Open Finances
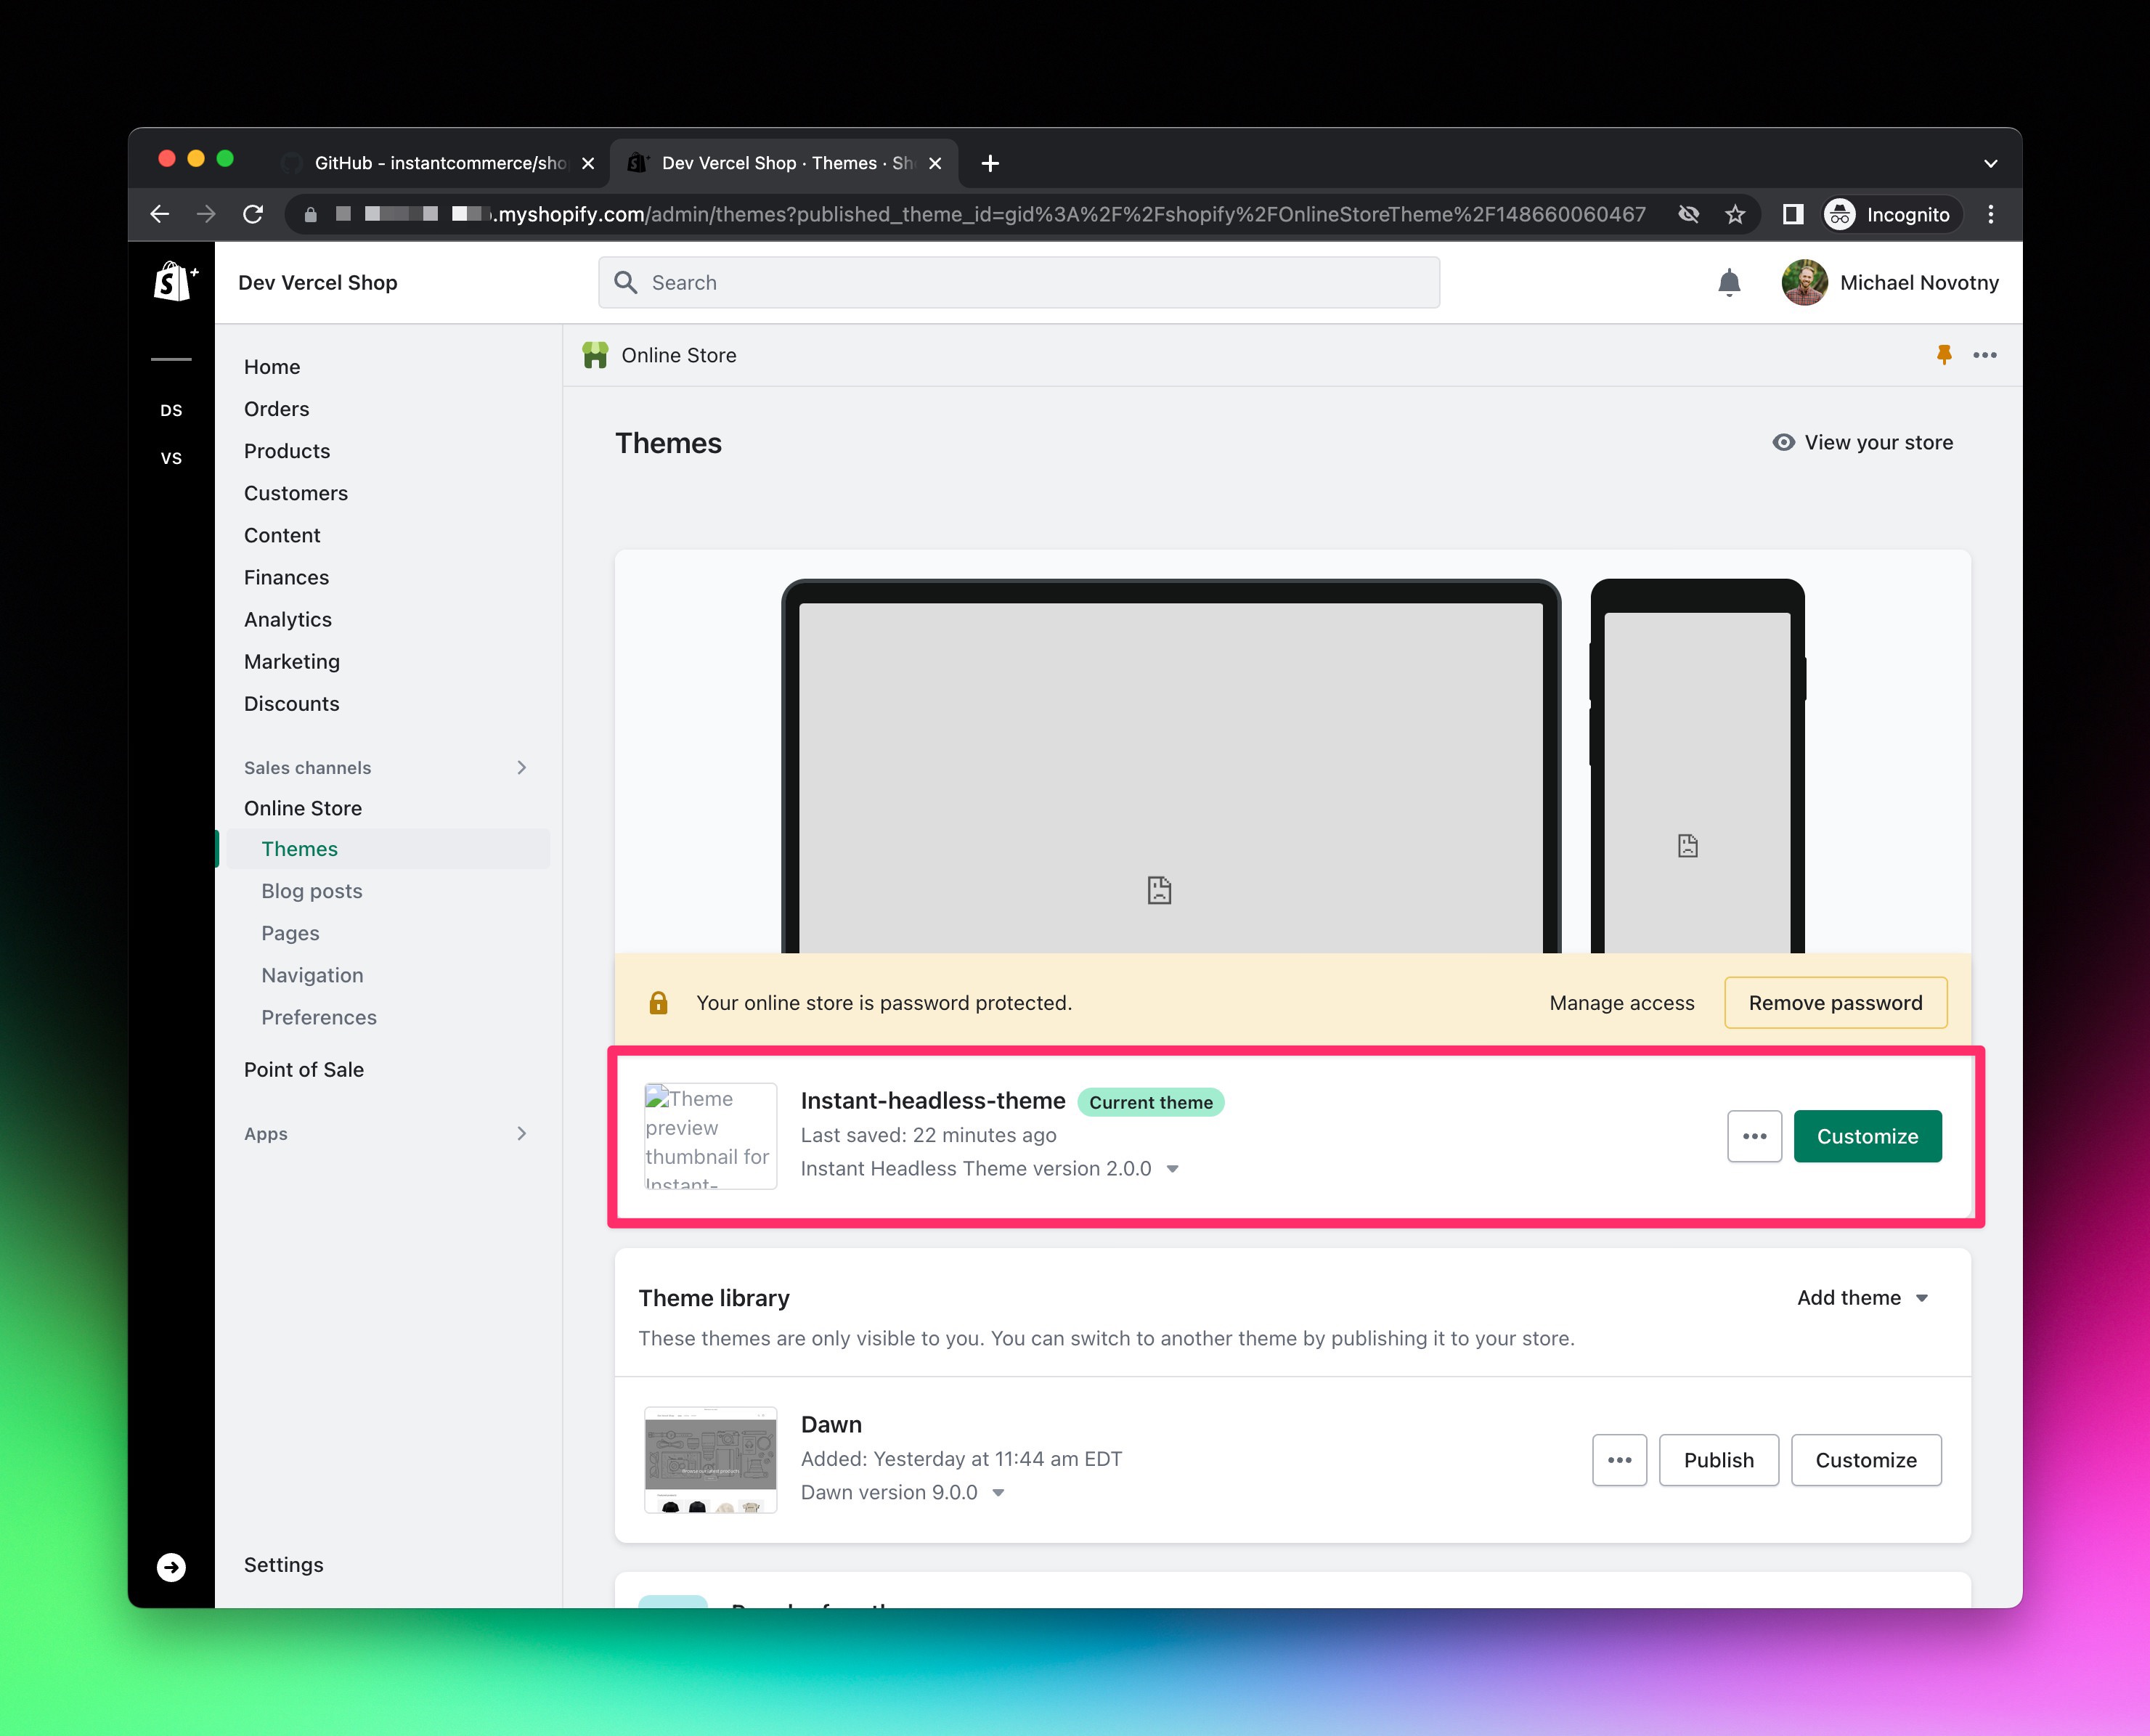Screen dimensions: 2150x1736 pos(287,577)
